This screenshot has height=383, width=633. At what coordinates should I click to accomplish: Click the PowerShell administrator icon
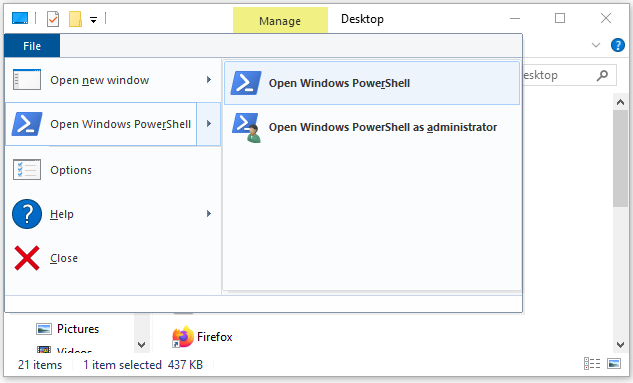click(247, 128)
